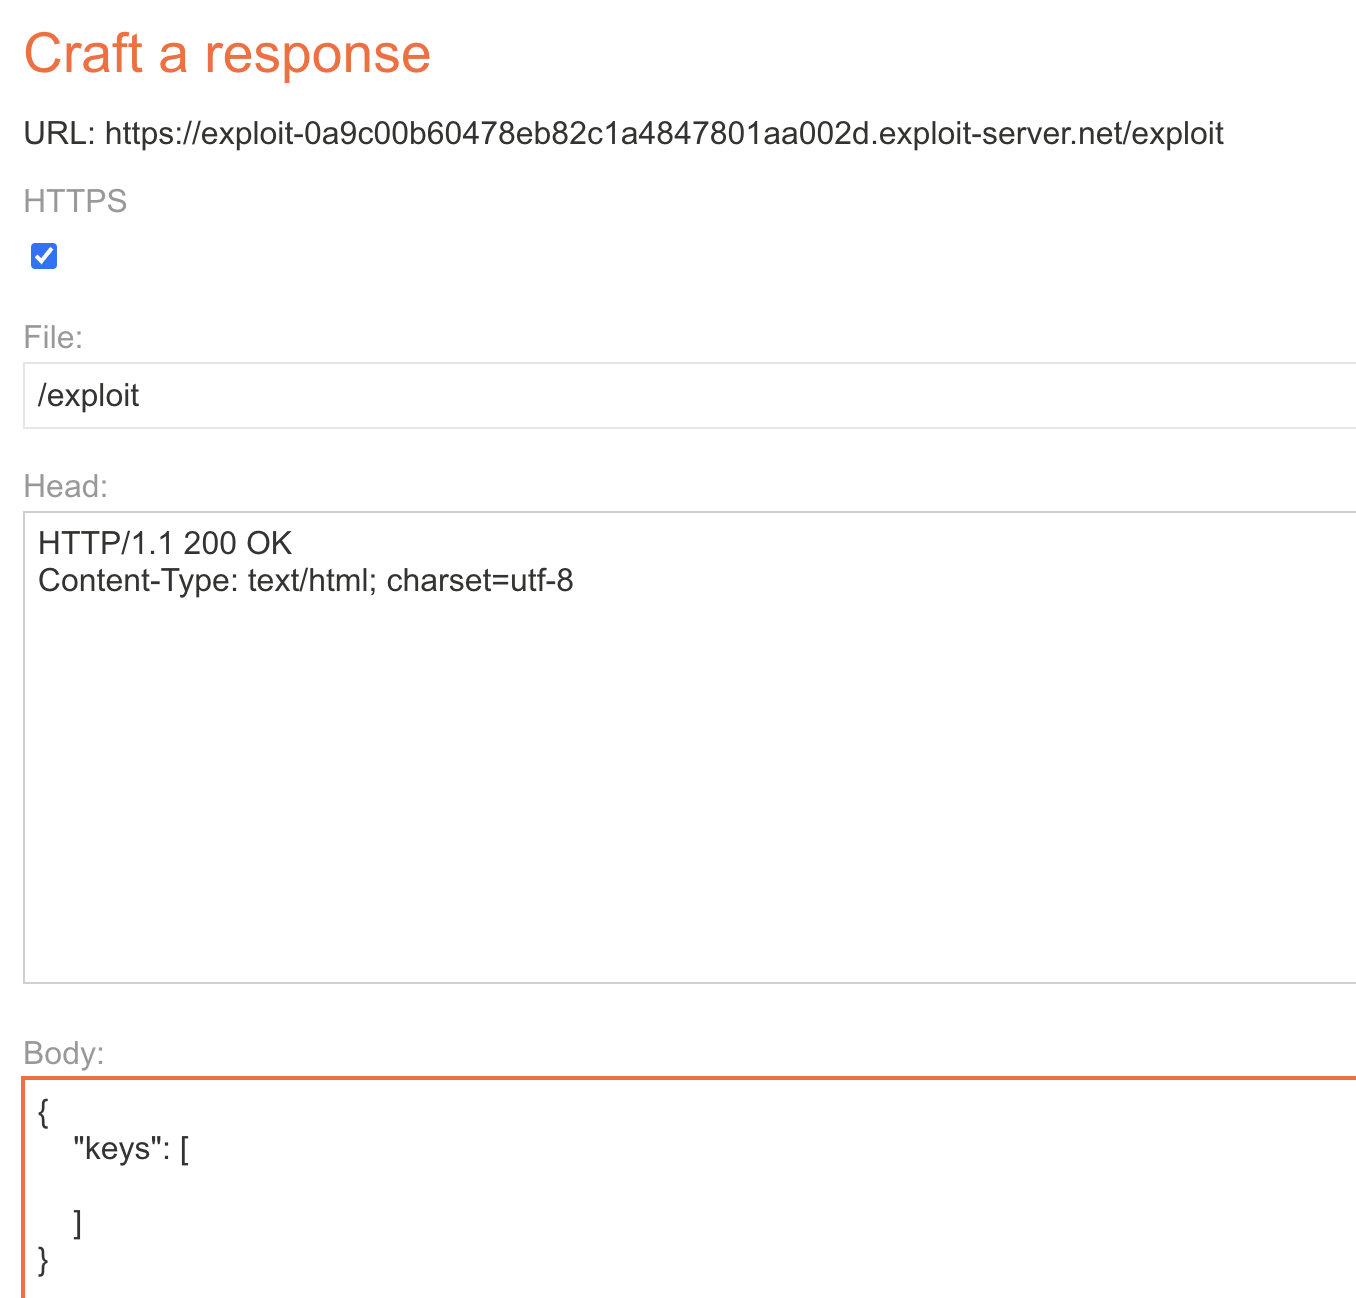Click inside the Head textarea

point(690,747)
